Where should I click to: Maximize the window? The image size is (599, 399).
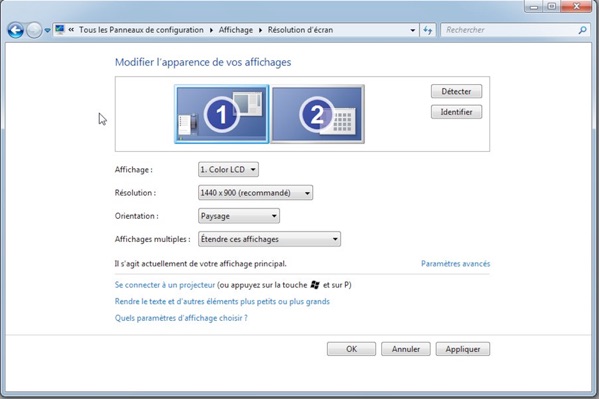[552, 6]
